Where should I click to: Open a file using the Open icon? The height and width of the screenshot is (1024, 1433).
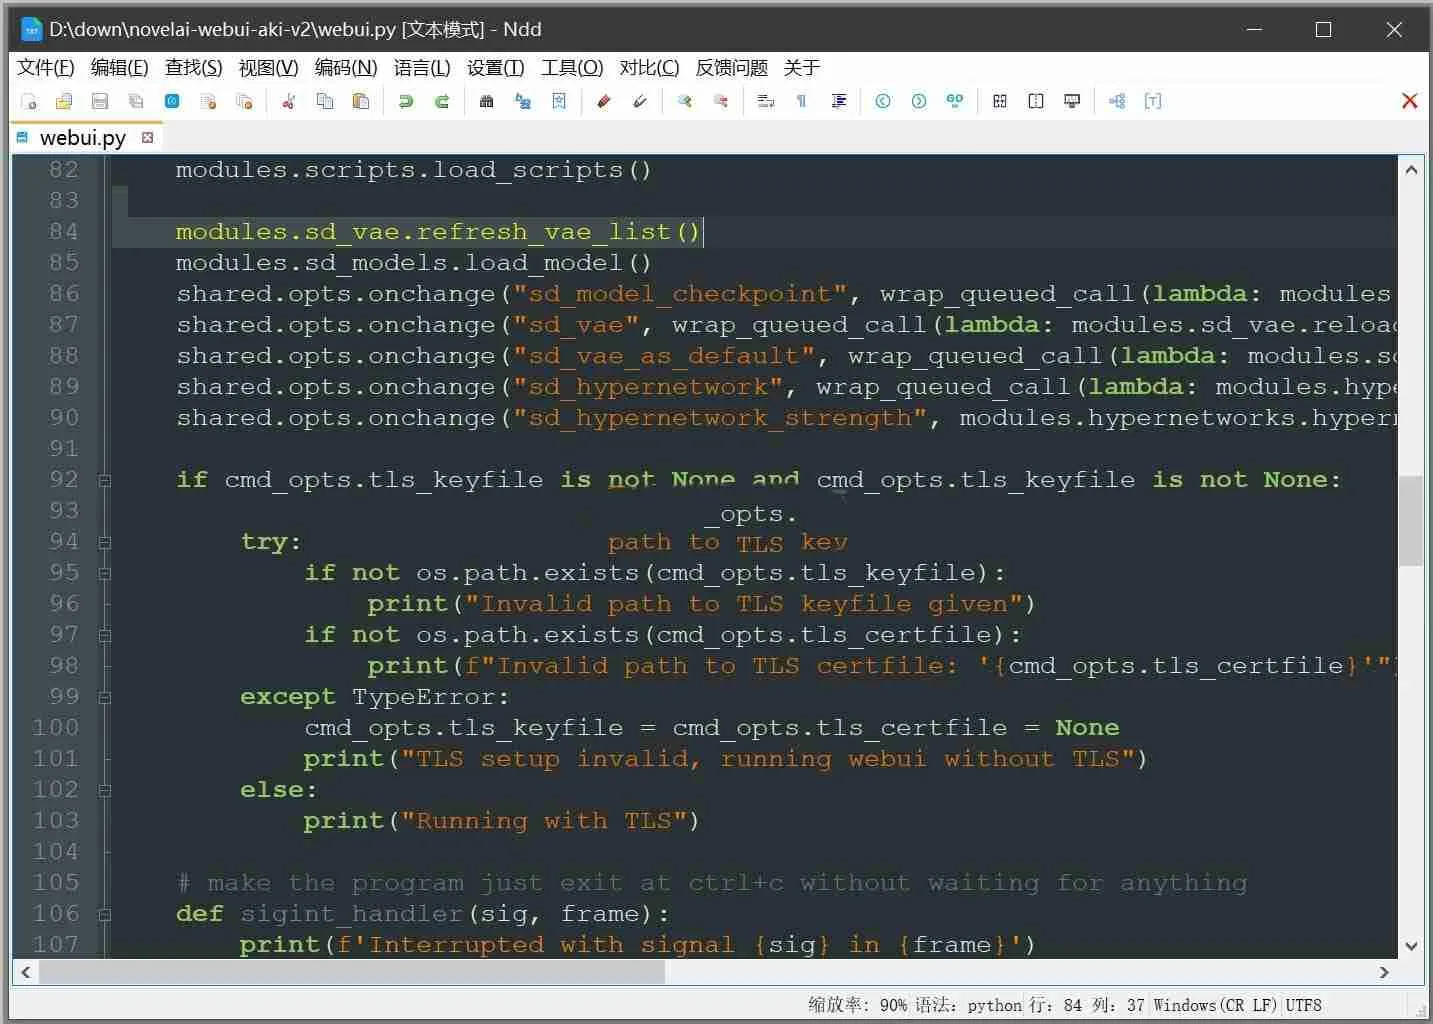pos(64,100)
